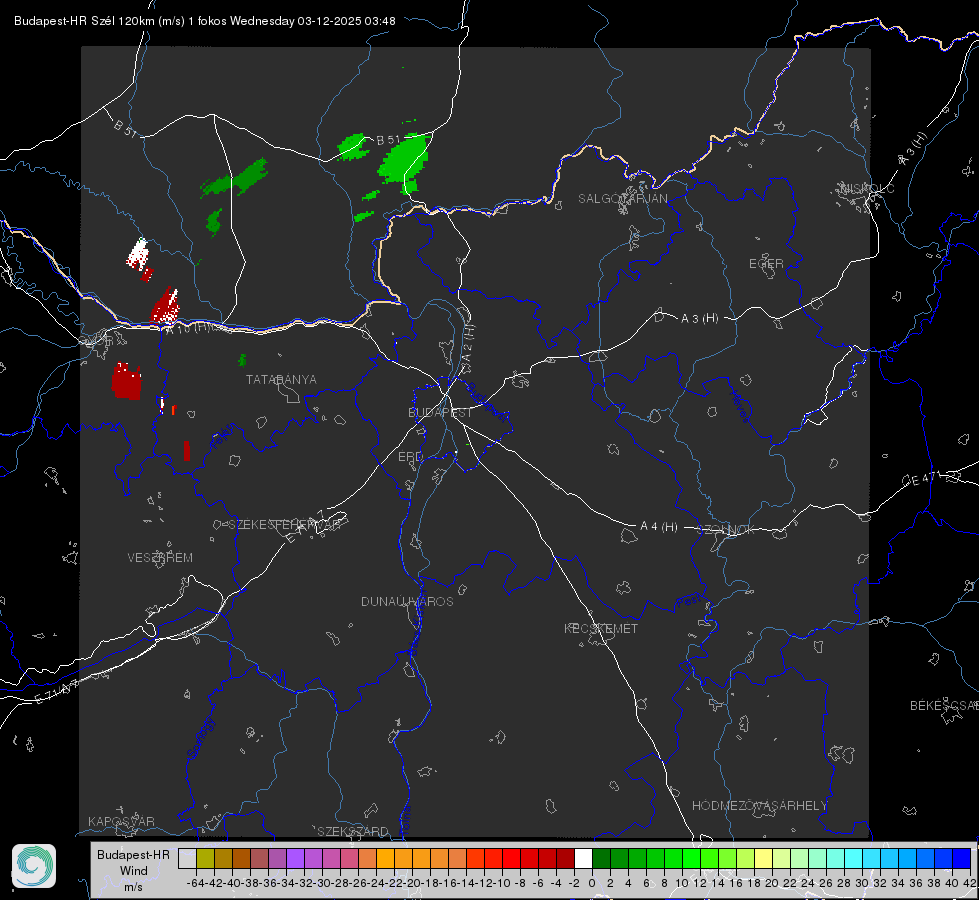Click the HODMEZOVASARHELY city label
Screen dimensions: 979x900
tap(759, 806)
